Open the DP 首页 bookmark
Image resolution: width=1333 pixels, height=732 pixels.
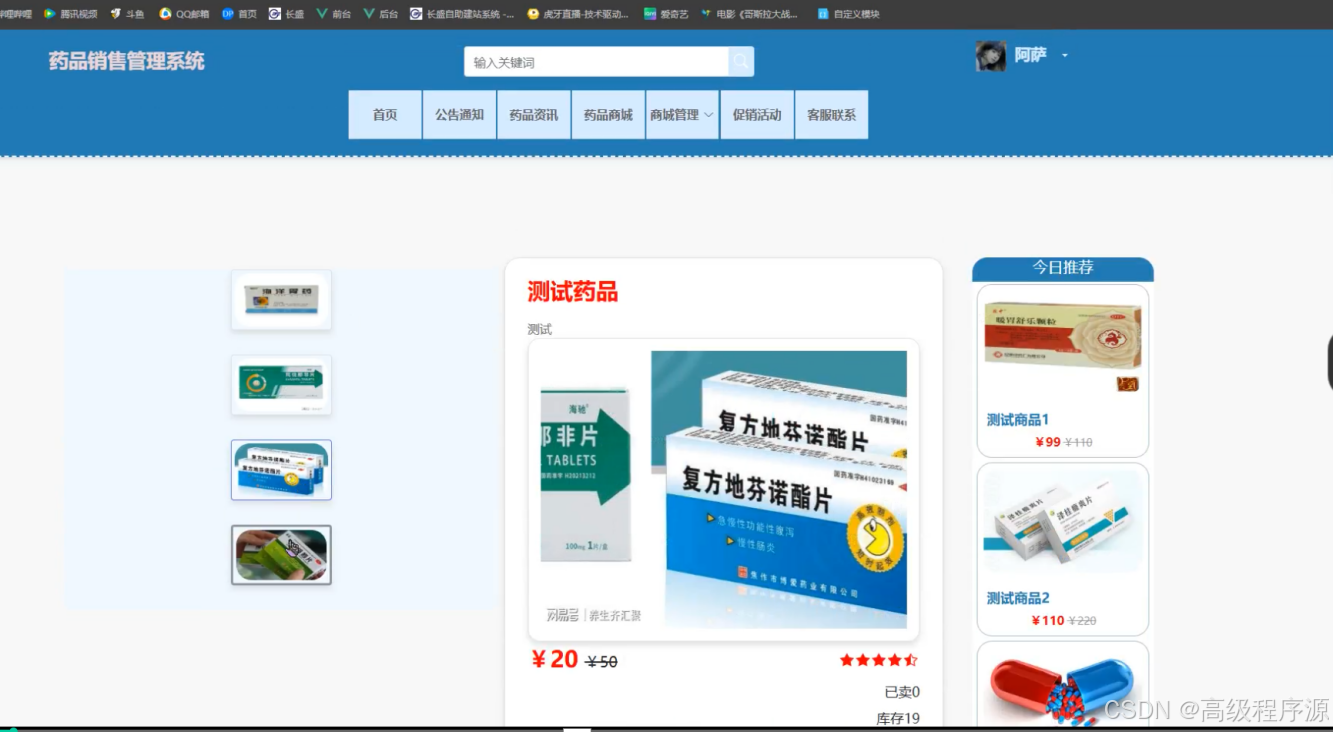(239, 14)
